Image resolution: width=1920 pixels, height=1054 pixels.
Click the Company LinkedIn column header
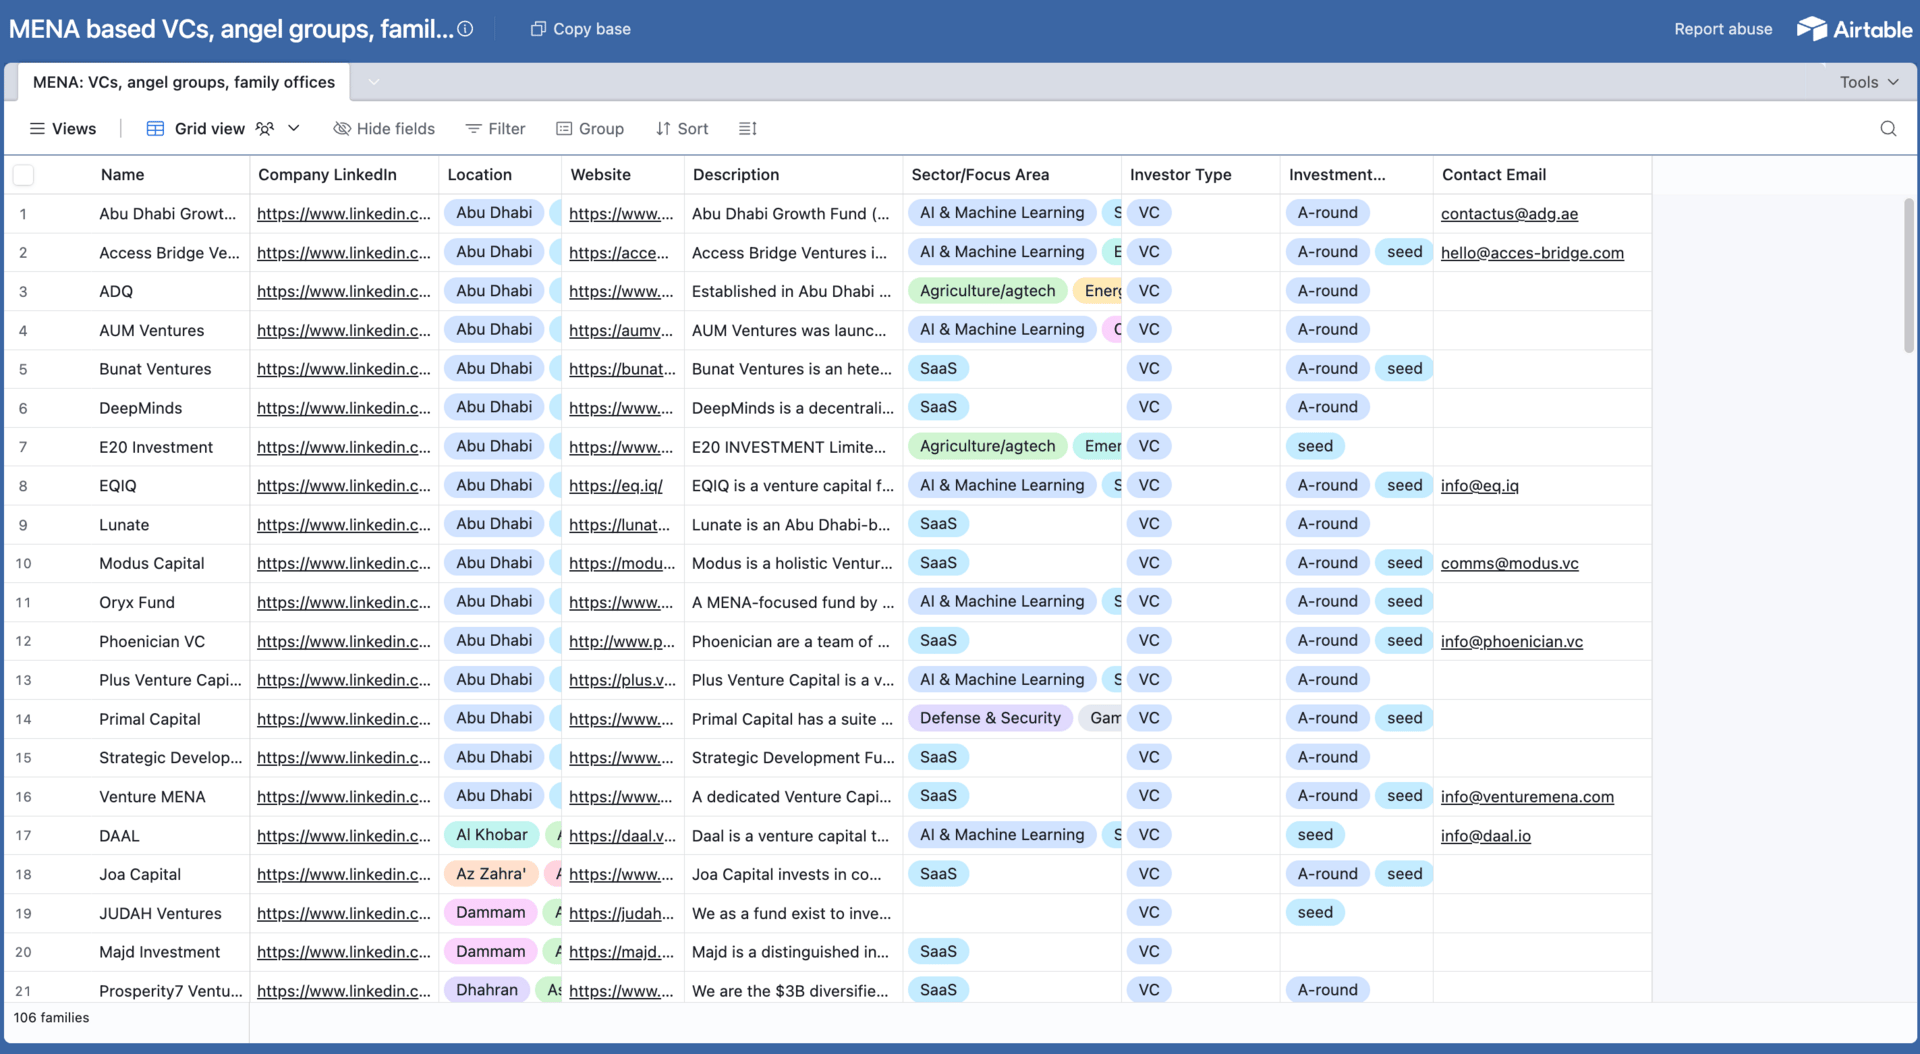point(344,174)
